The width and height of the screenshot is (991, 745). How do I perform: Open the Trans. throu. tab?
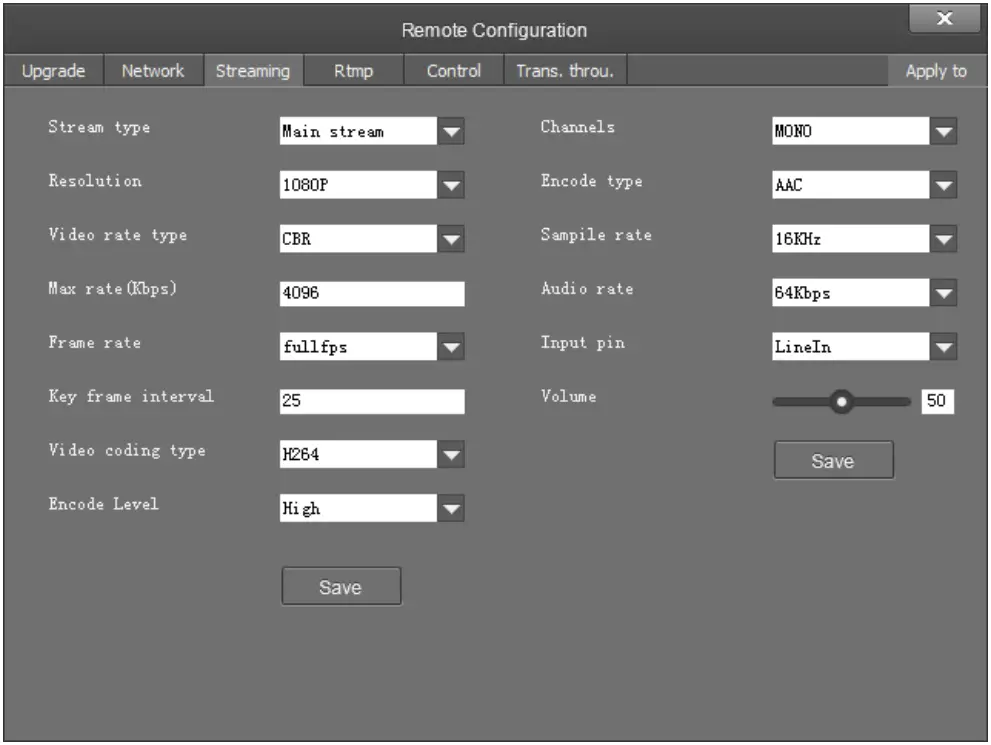(565, 71)
